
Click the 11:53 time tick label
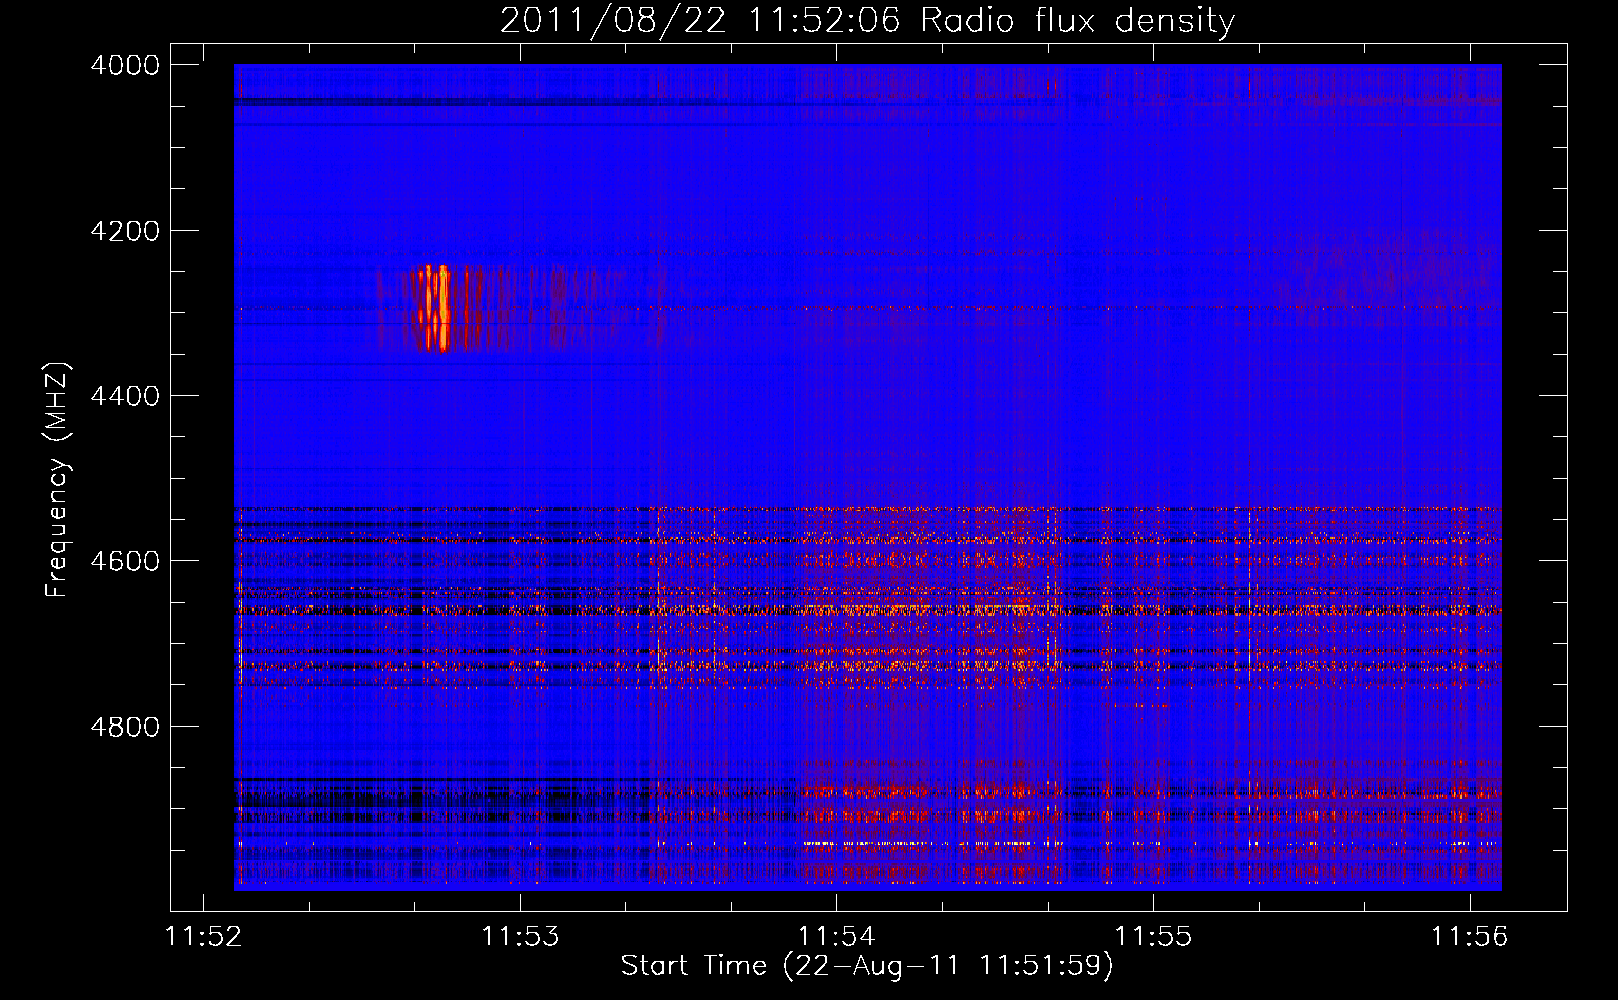pyautogui.click(x=520, y=936)
